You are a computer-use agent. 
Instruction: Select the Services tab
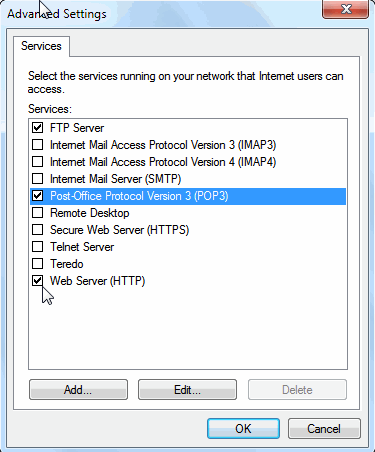[41, 46]
